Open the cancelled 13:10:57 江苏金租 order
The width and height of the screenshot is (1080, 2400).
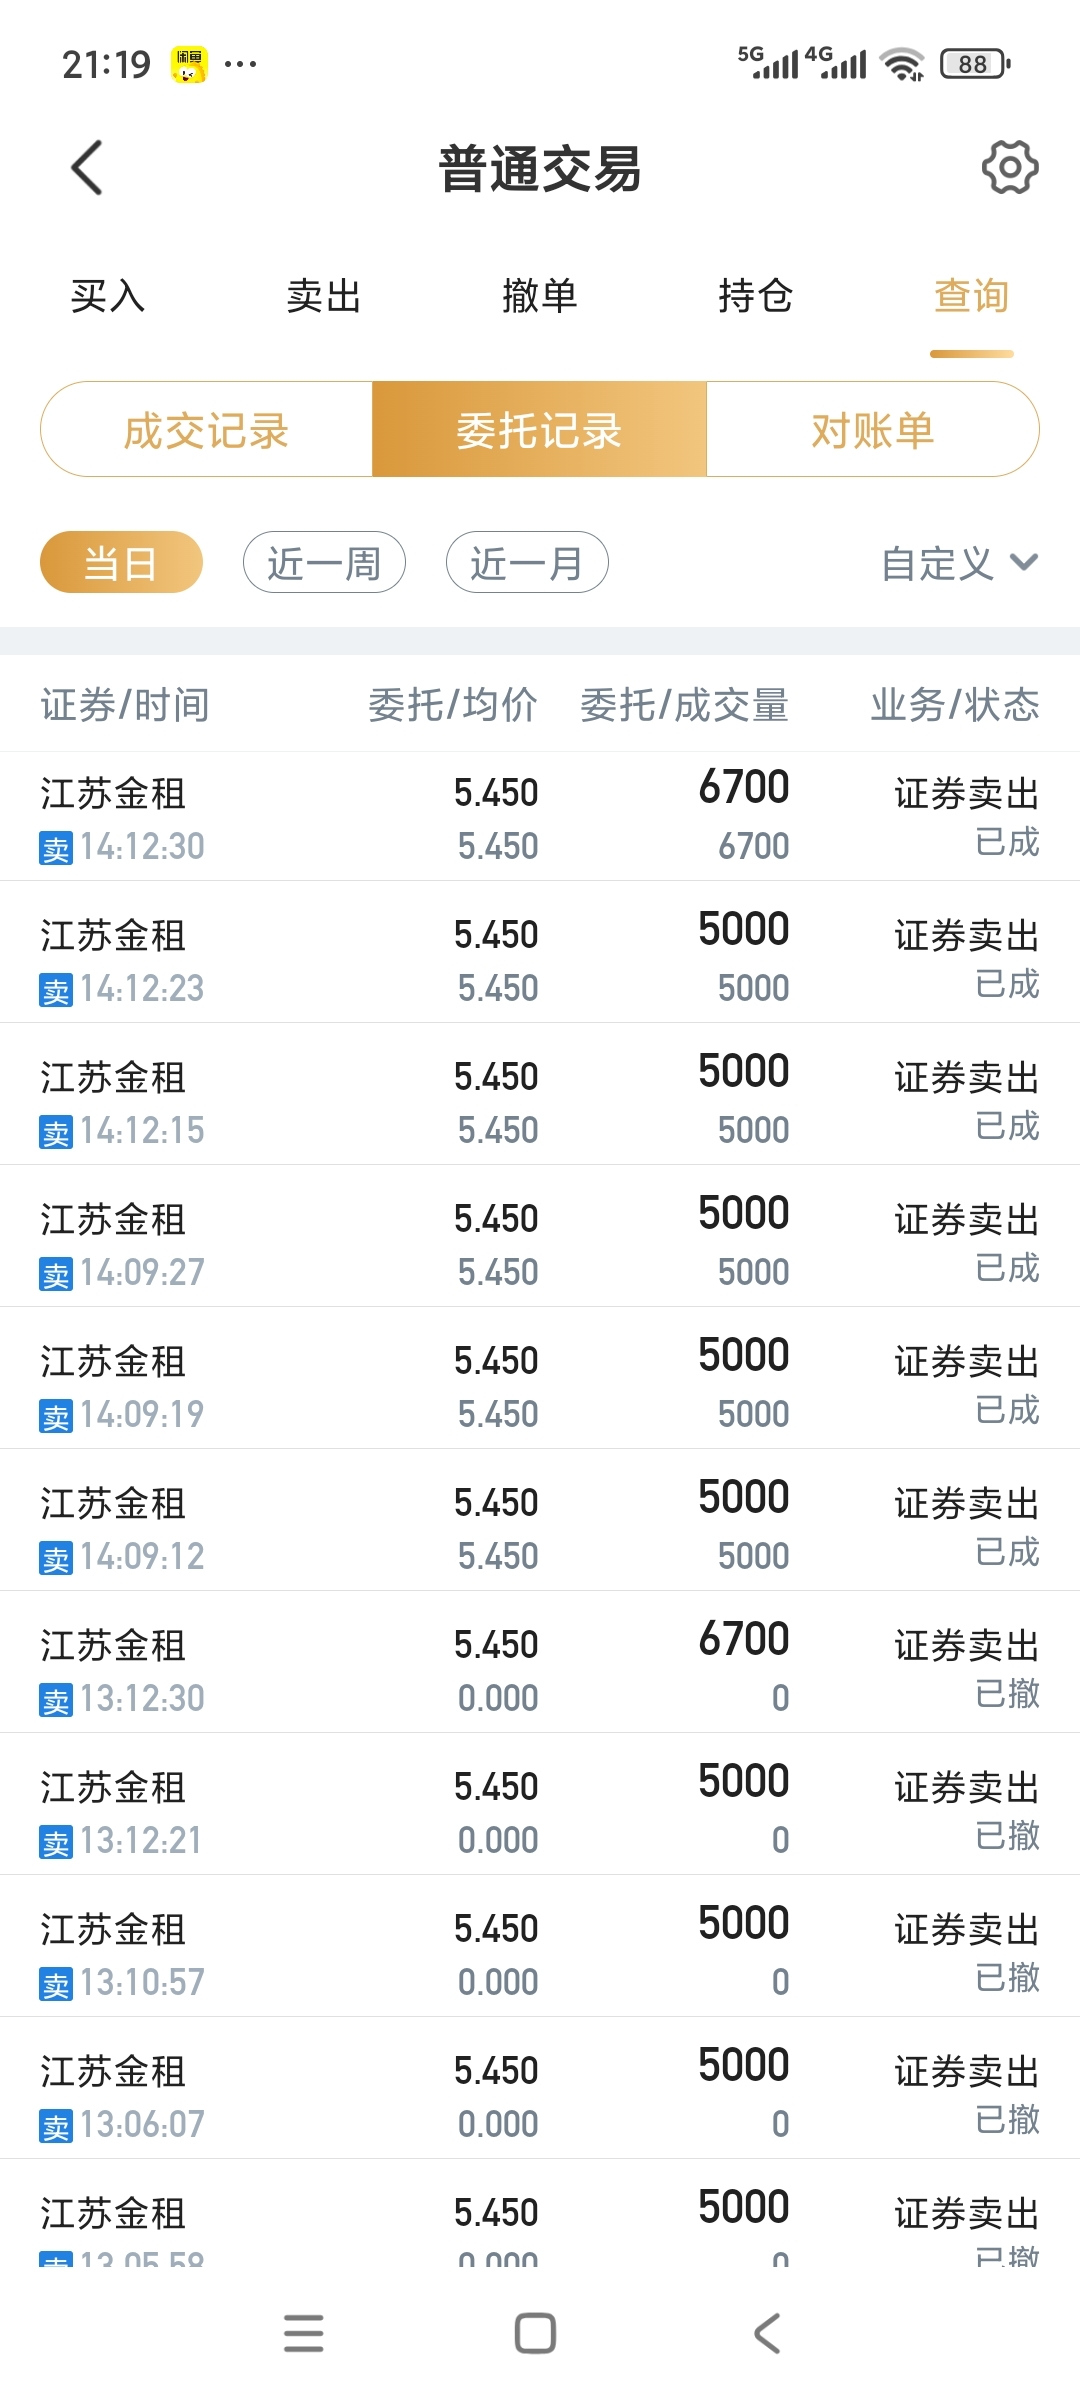tap(540, 1946)
